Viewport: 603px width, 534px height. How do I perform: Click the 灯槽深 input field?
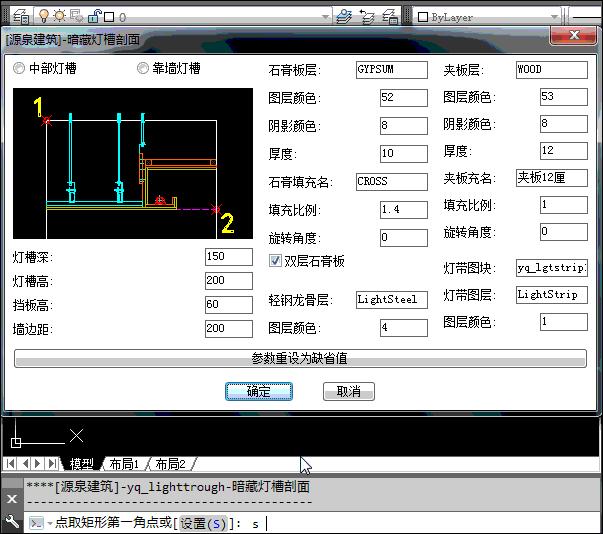pos(228,257)
